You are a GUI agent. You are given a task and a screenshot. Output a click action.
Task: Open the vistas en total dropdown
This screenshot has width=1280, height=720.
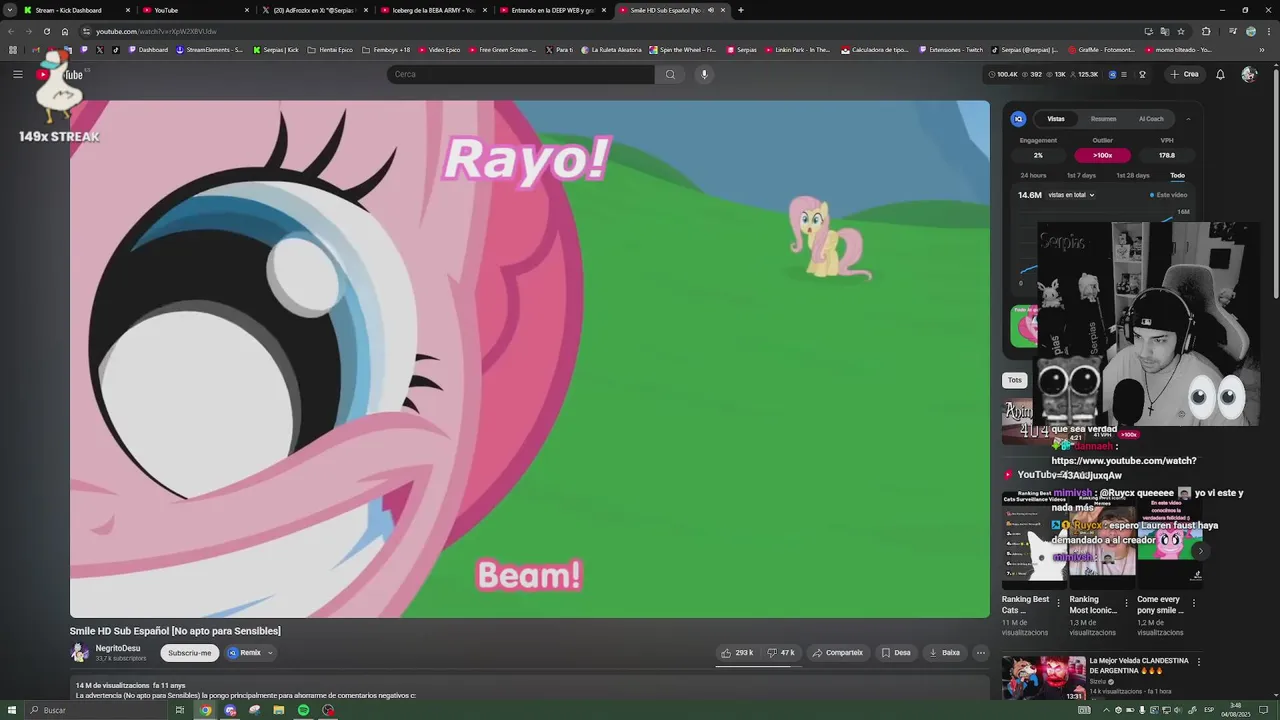pos(1071,195)
